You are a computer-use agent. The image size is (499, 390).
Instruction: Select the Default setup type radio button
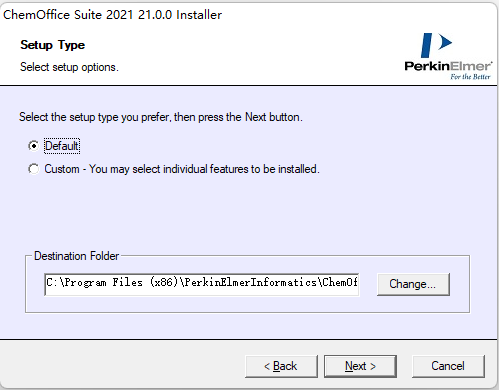(x=34, y=146)
